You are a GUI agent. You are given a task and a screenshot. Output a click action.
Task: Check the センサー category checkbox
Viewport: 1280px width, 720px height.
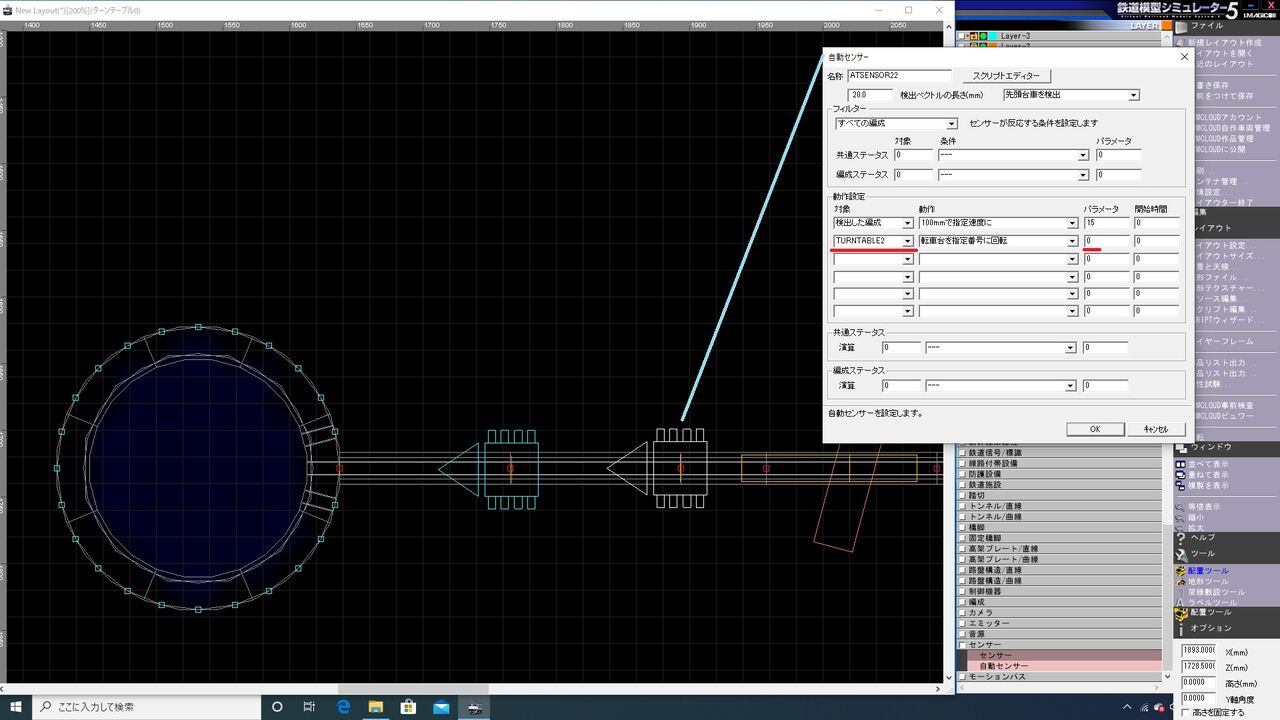963,644
